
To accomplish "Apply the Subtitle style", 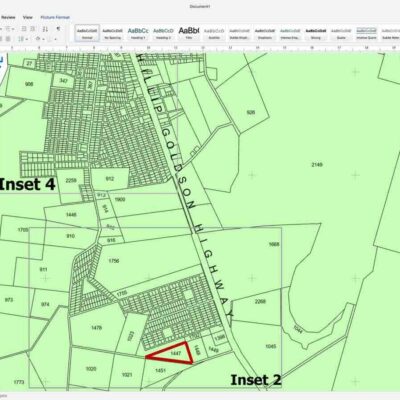I will [x=214, y=33].
